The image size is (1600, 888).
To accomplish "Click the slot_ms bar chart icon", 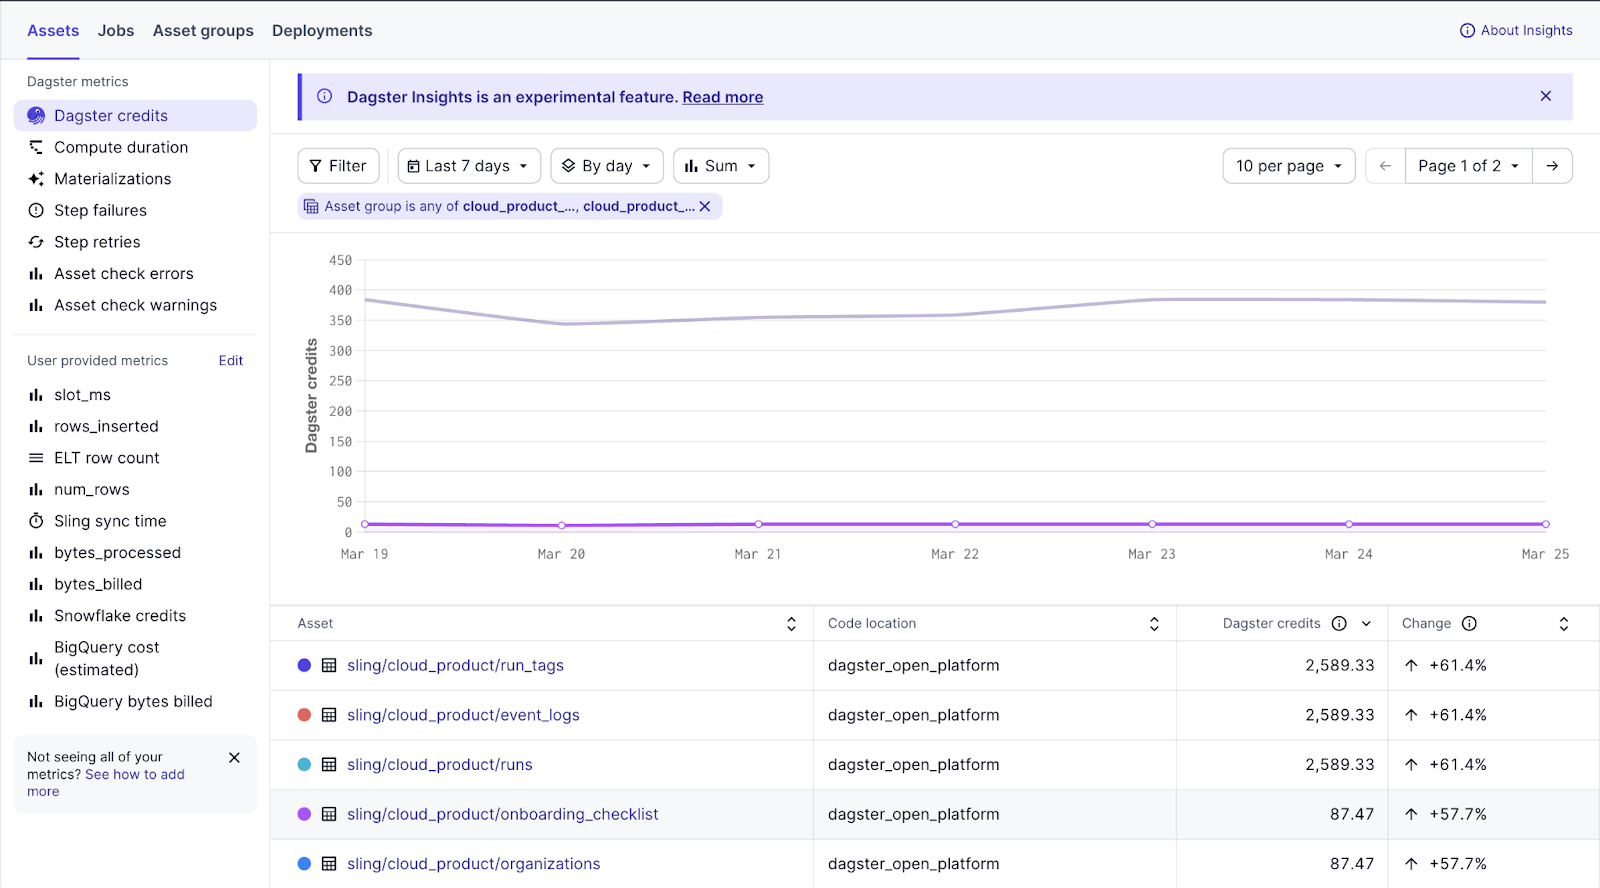I will coord(36,395).
